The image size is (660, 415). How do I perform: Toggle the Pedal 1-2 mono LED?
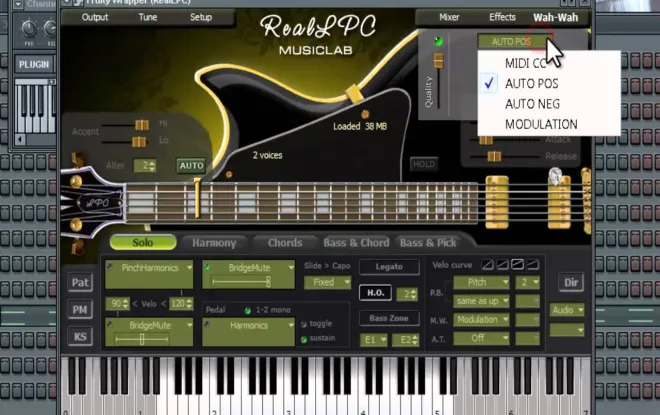pos(248,311)
